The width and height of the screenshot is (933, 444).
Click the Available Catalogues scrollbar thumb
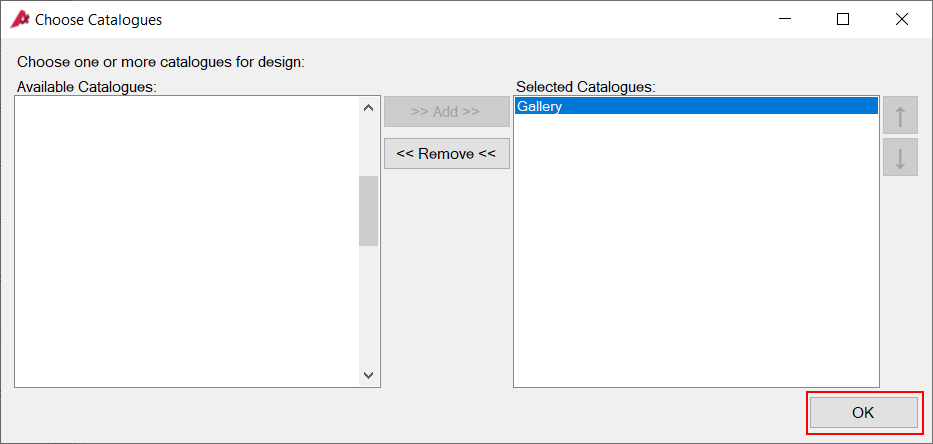tap(368, 211)
